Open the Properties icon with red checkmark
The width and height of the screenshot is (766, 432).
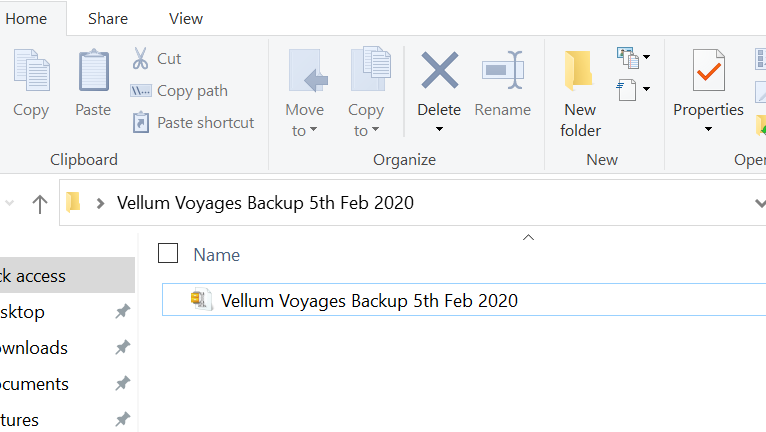tap(708, 70)
